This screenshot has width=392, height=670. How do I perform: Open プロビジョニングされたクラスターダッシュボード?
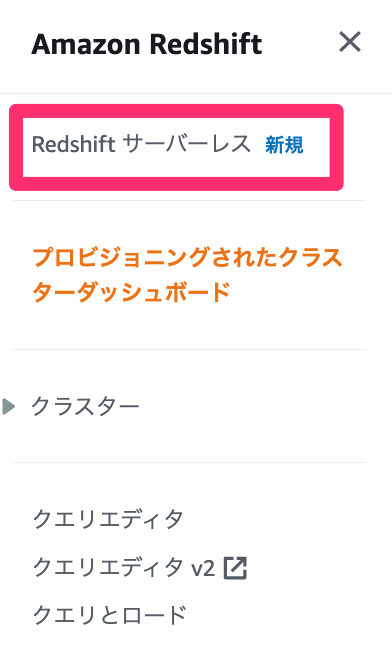click(187, 275)
